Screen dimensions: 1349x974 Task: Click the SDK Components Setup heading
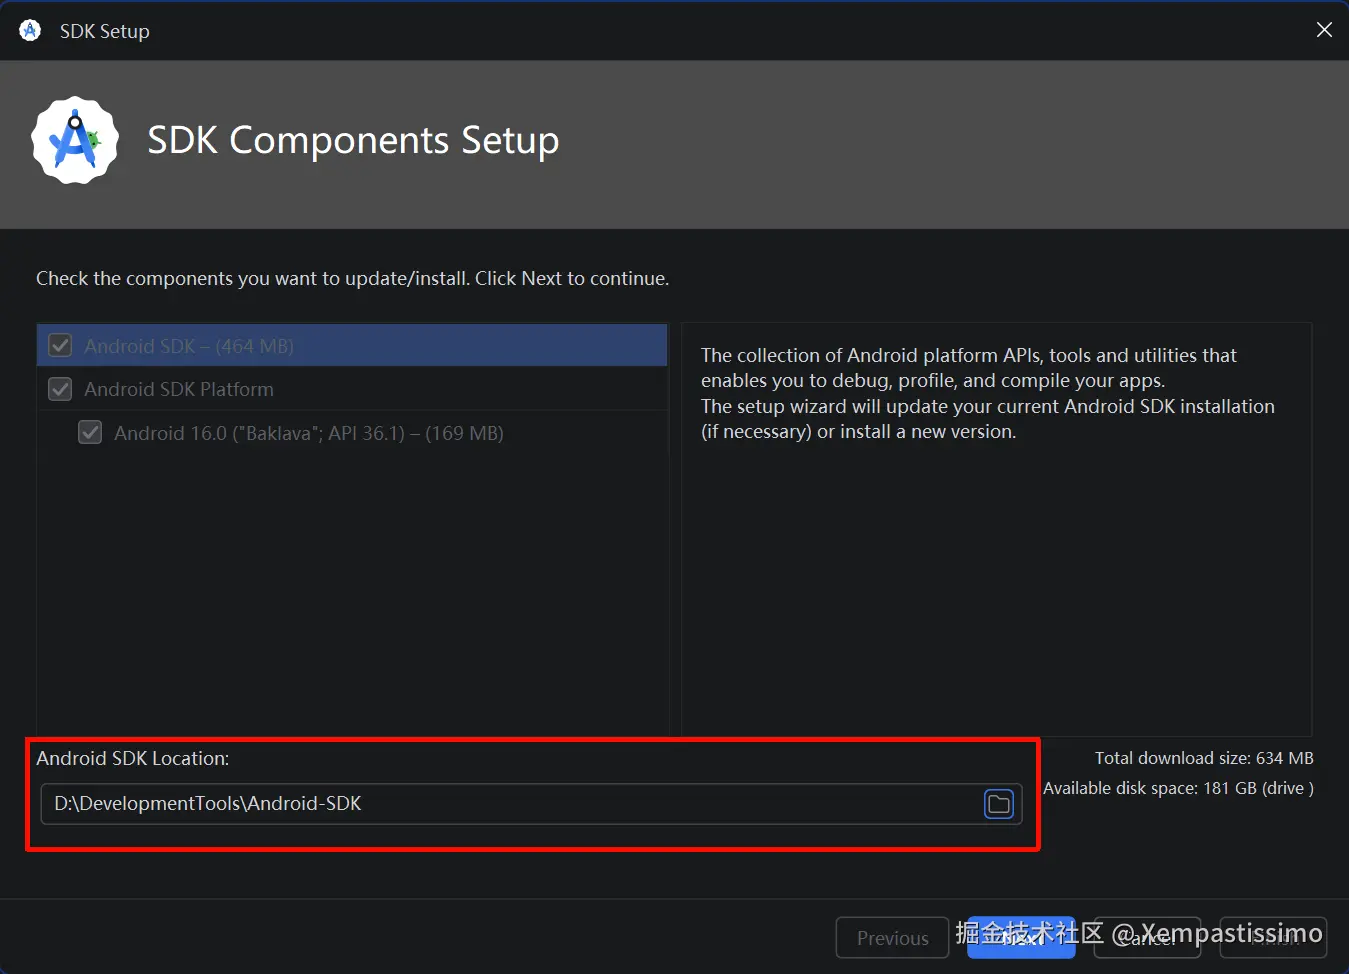353,141
